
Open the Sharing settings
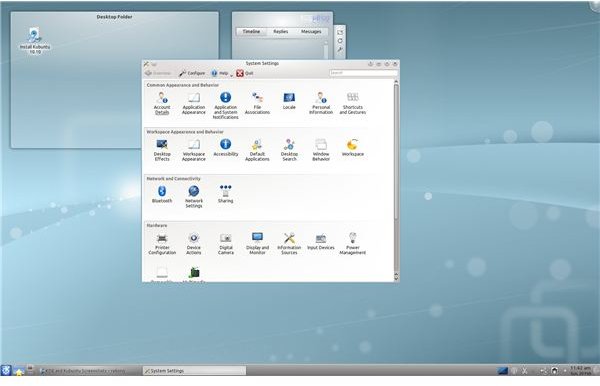(x=225, y=194)
